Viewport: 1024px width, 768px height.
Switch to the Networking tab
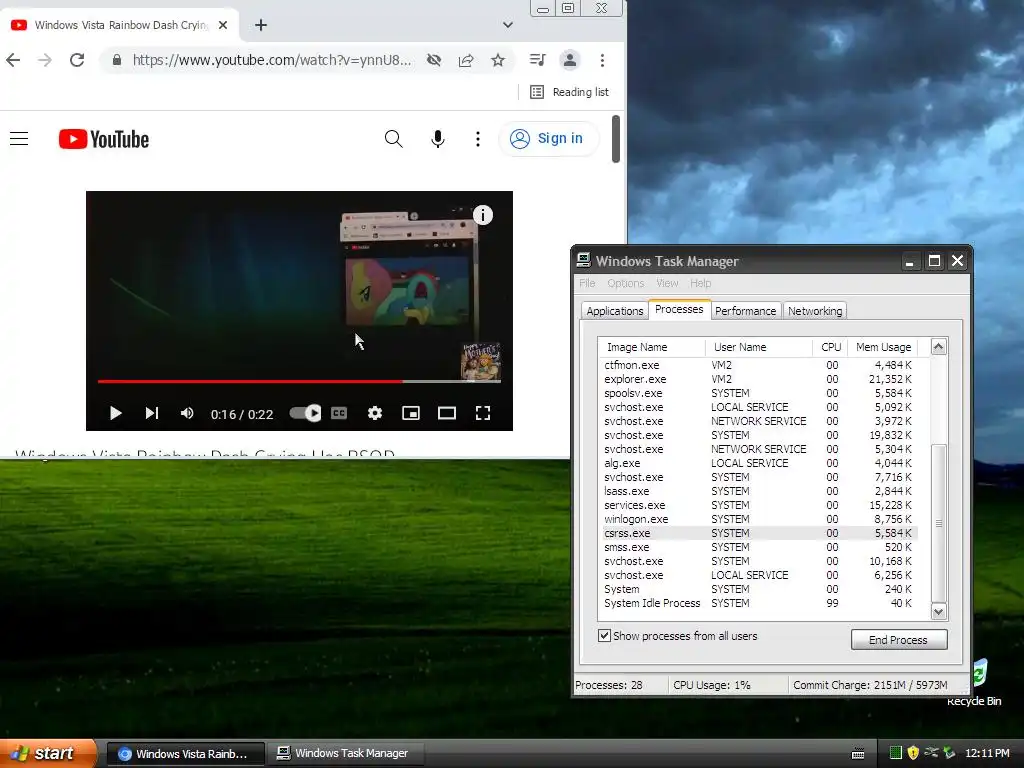[814, 311]
